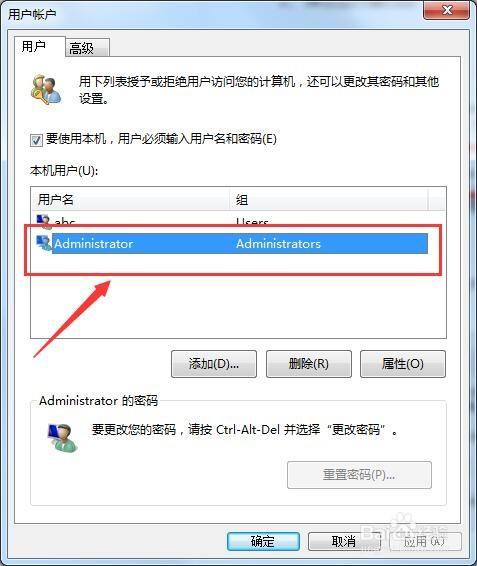
Task: Switch to the 高级 tab
Action: point(87,48)
